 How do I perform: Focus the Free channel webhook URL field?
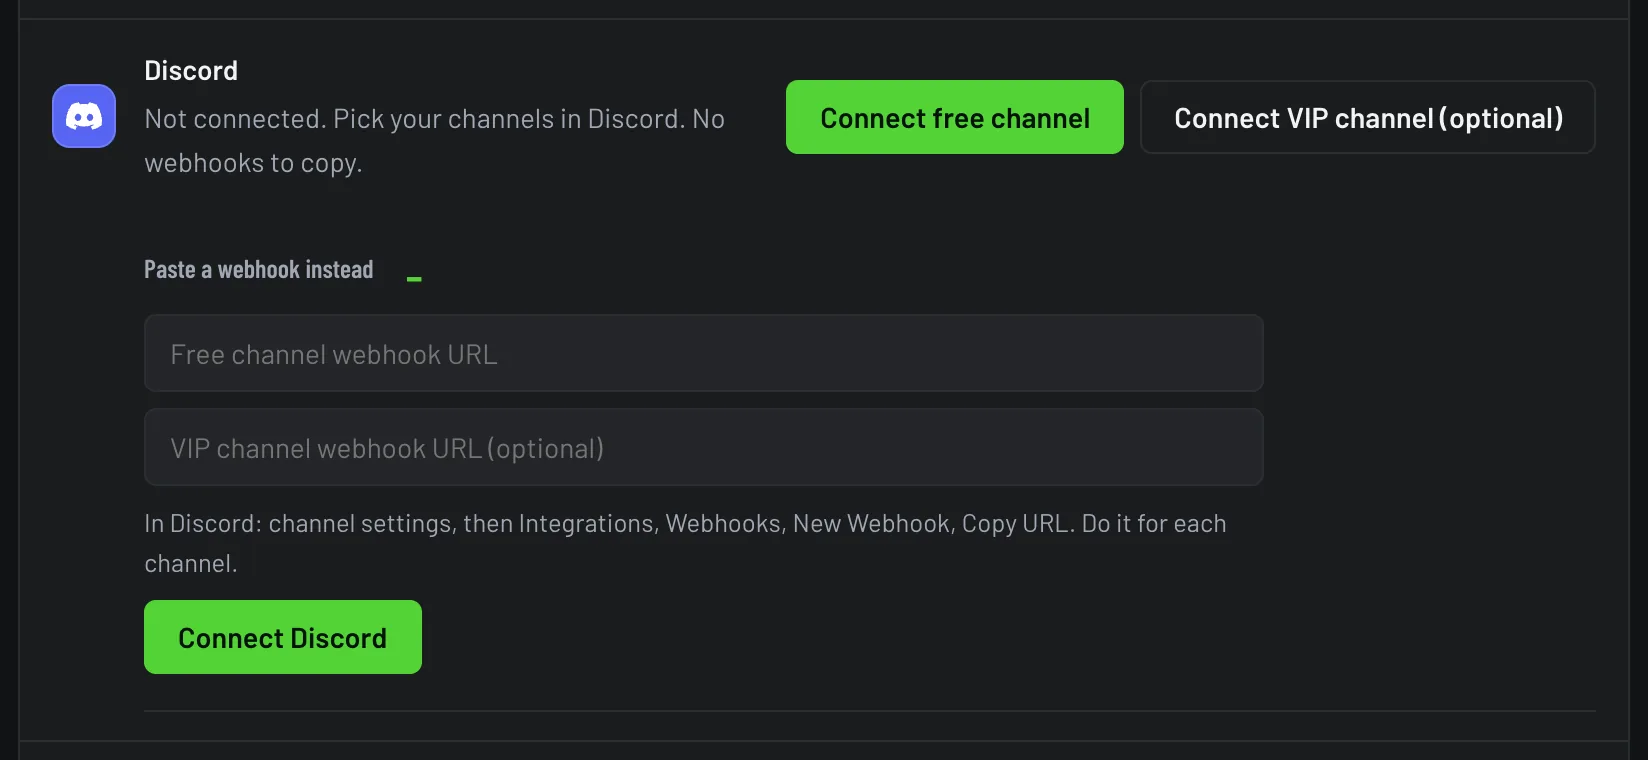(x=704, y=353)
